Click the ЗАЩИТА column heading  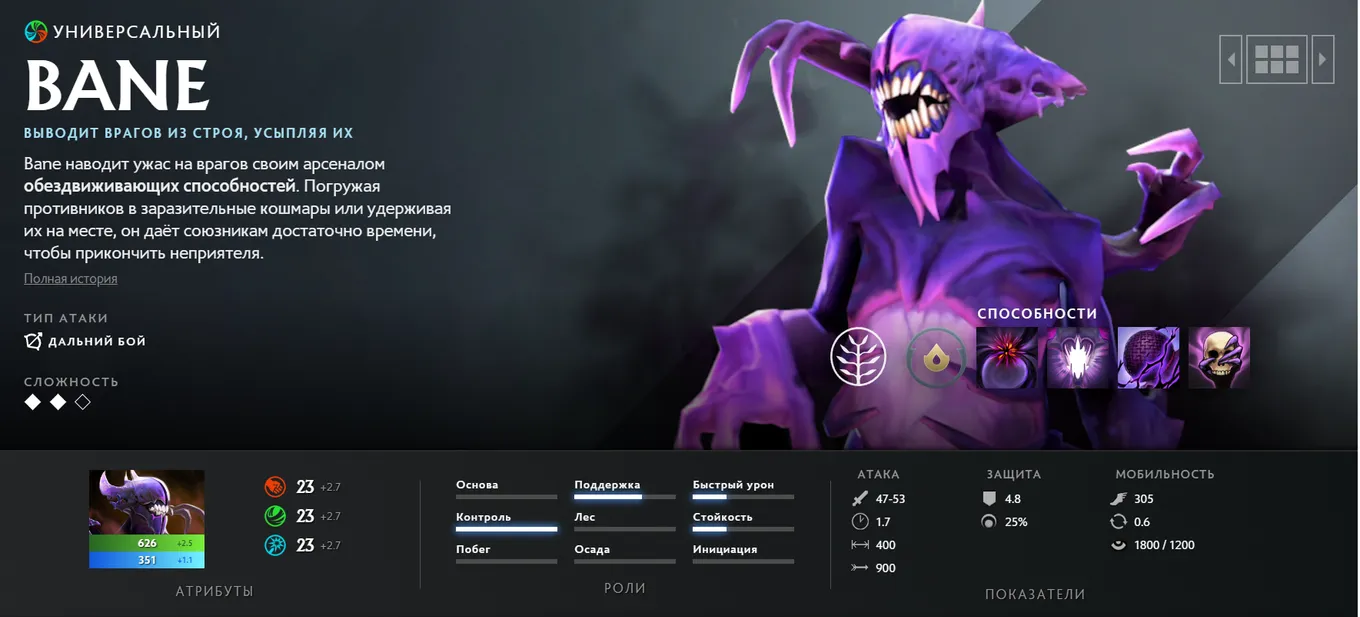point(1014,474)
